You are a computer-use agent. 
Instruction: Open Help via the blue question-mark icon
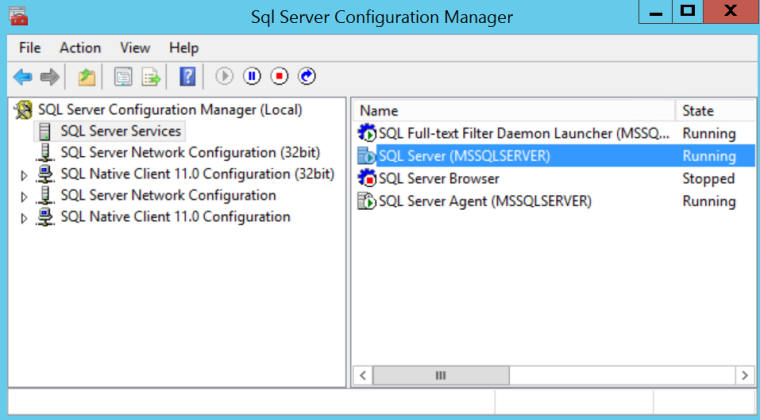[x=188, y=77]
